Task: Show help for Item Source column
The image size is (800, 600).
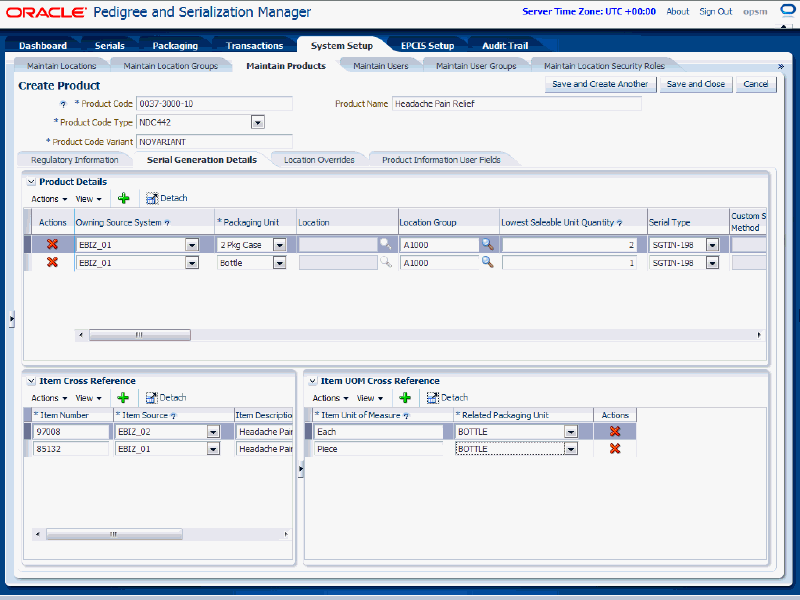Action: point(173,416)
